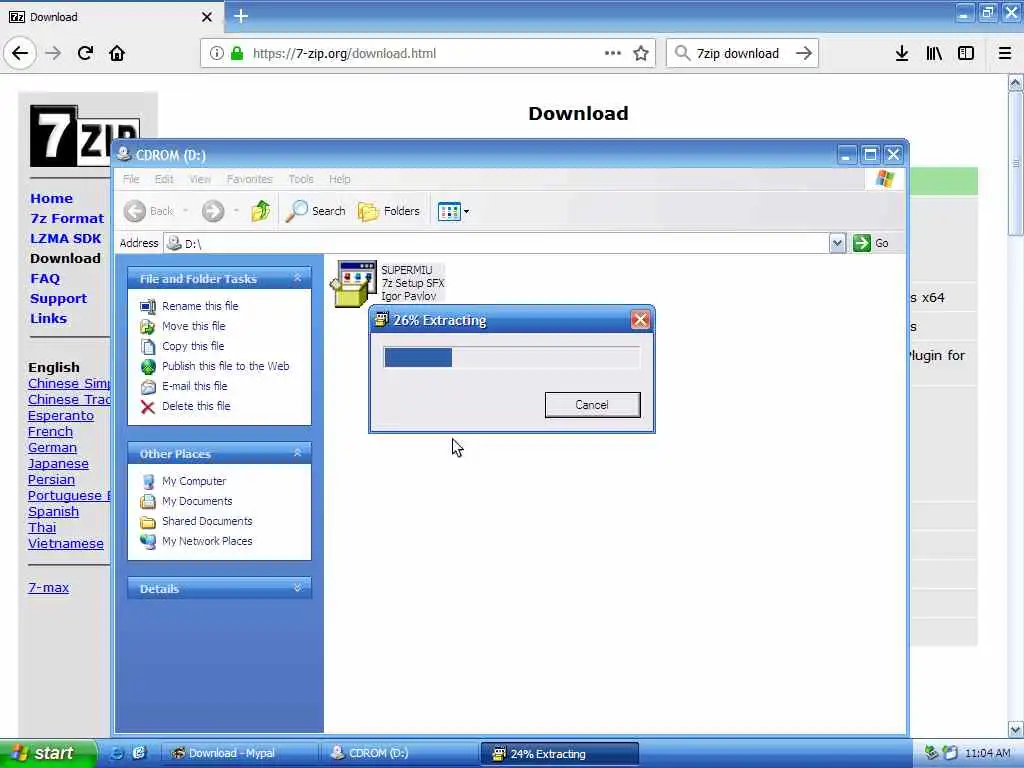Click the browser forward arrow button
The image size is (1024, 768).
point(53,54)
